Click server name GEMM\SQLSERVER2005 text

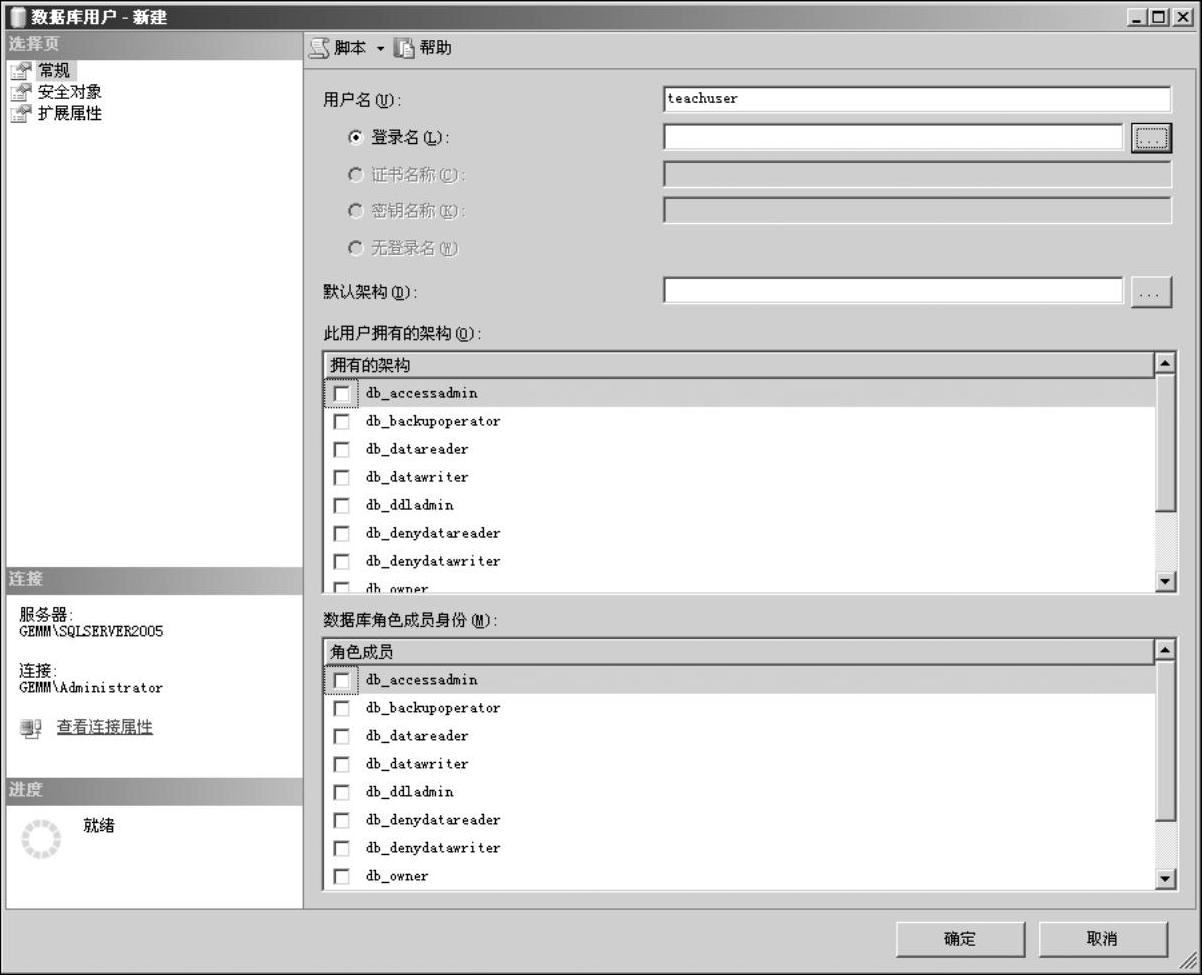[x=91, y=632]
